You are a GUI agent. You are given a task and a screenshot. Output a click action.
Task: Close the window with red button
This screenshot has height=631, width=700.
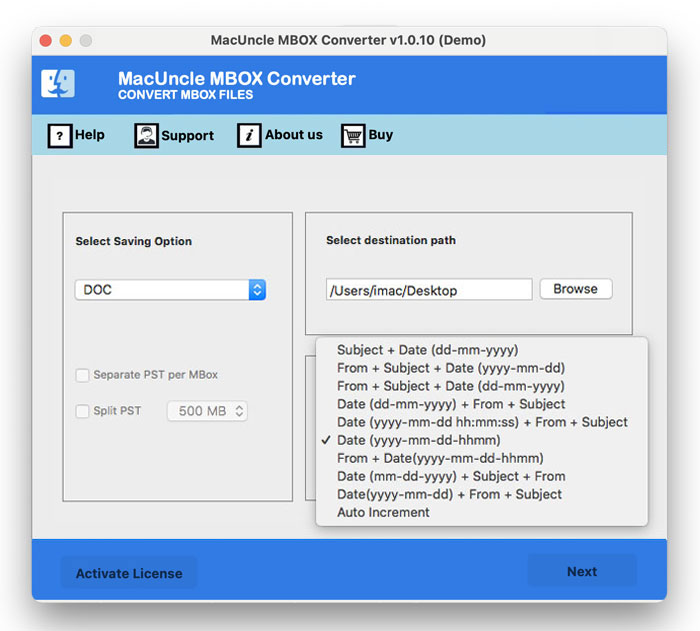click(46, 41)
